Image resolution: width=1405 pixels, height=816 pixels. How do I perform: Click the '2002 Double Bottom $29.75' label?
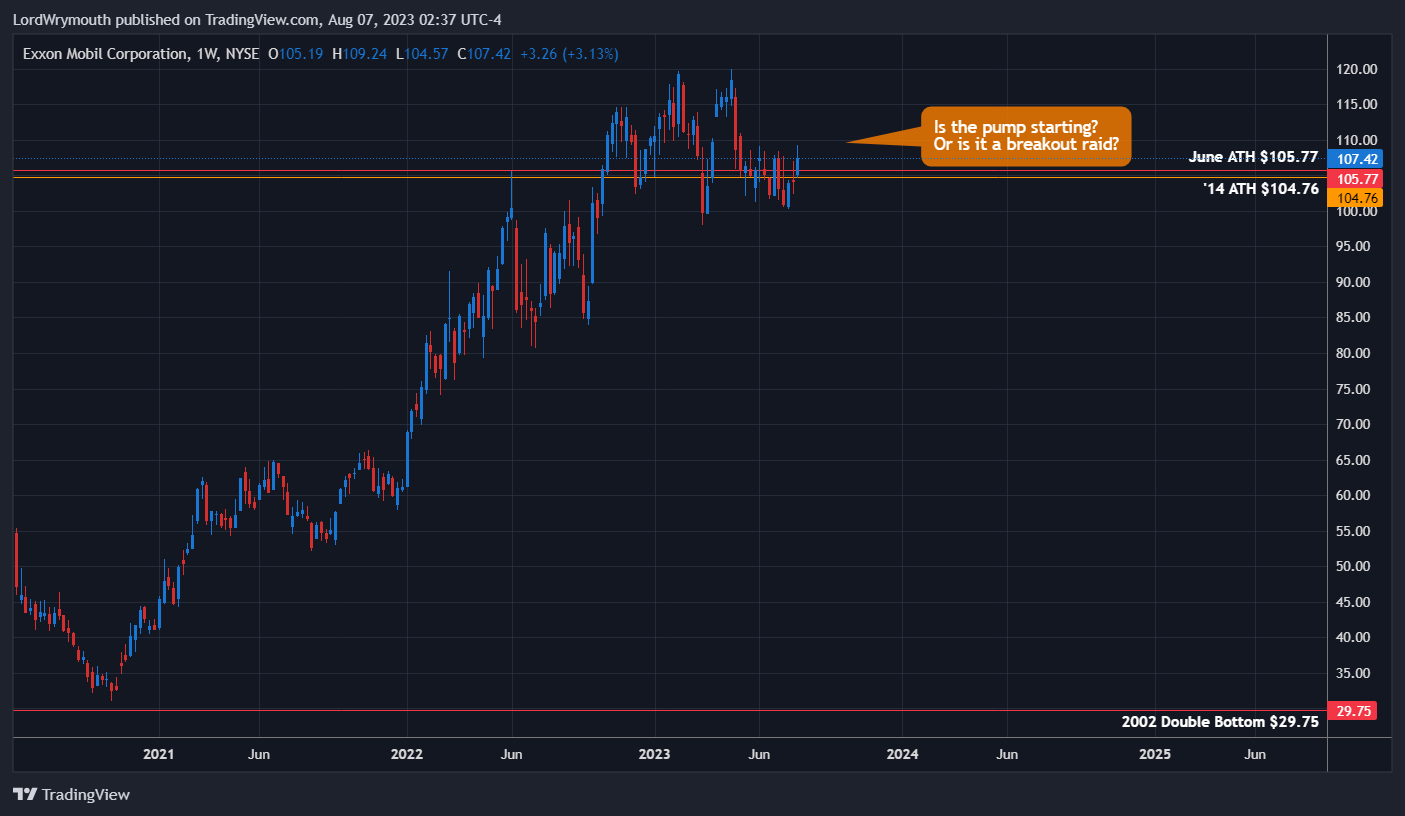coord(1220,720)
